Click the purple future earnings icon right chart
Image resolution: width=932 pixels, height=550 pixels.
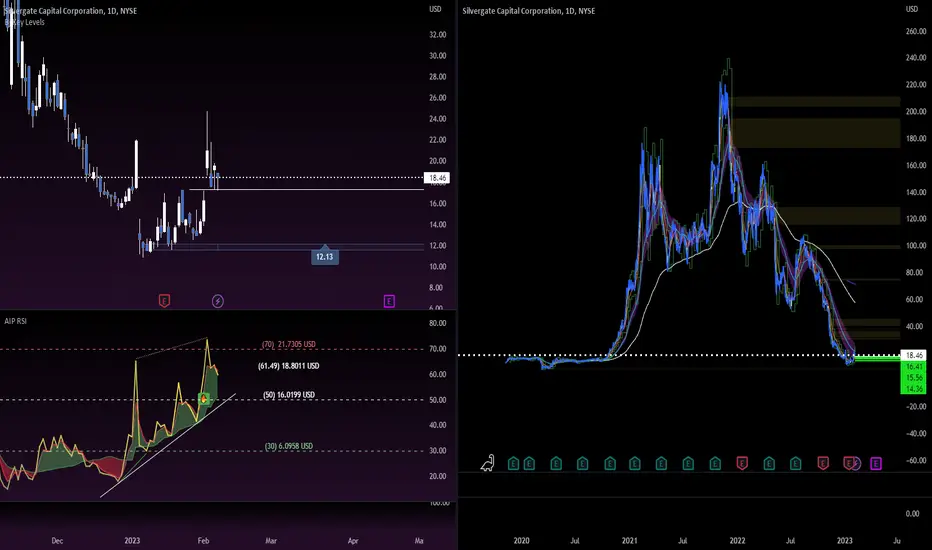coord(876,463)
